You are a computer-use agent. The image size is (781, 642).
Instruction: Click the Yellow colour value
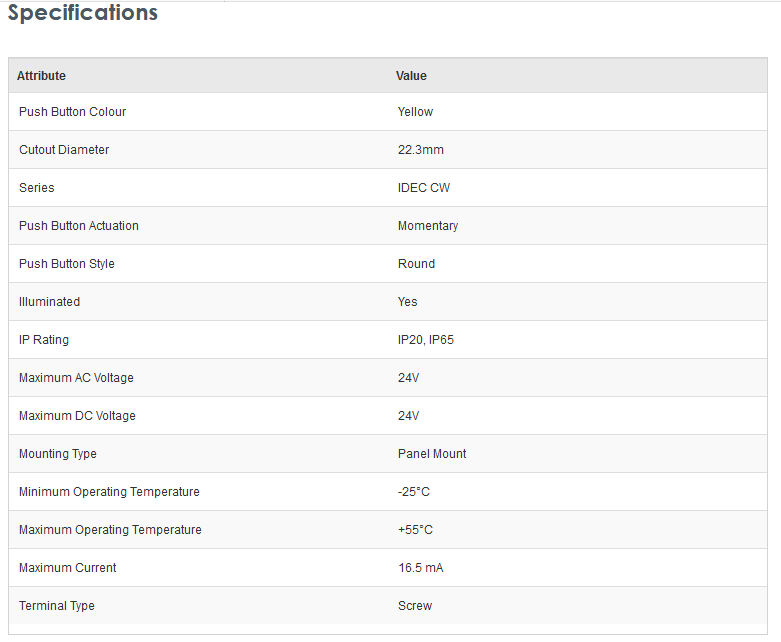click(x=415, y=112)
